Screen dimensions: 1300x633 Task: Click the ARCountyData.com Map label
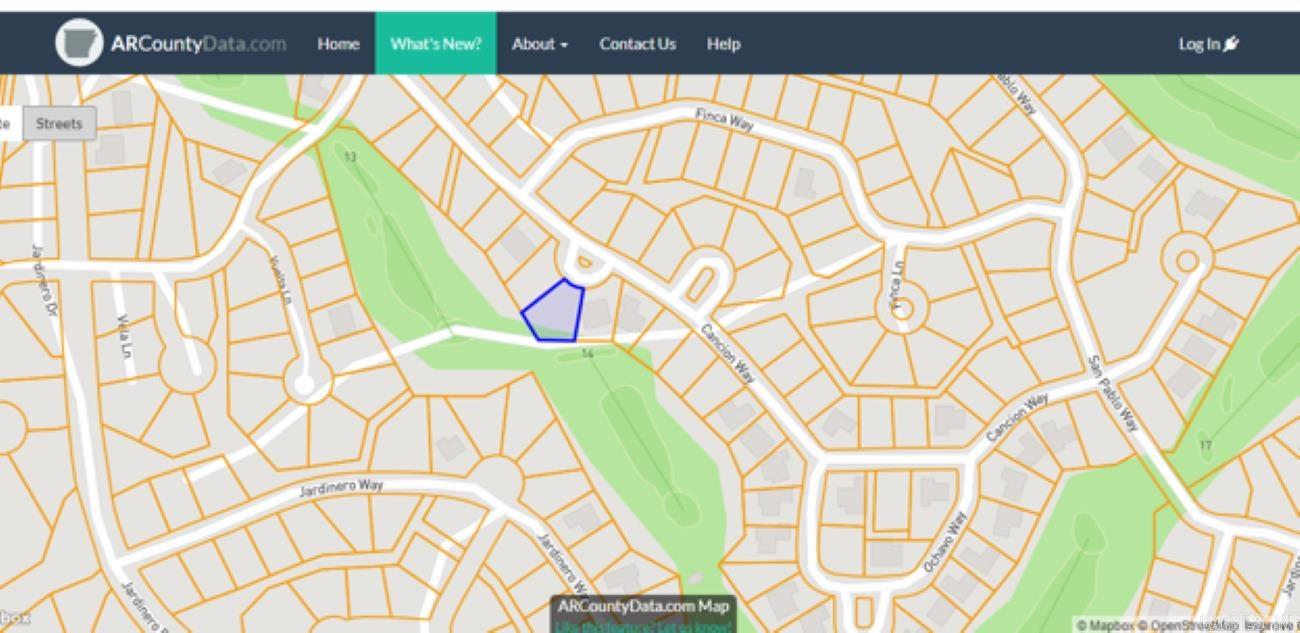pyautogui.click(x=644, y=606)
